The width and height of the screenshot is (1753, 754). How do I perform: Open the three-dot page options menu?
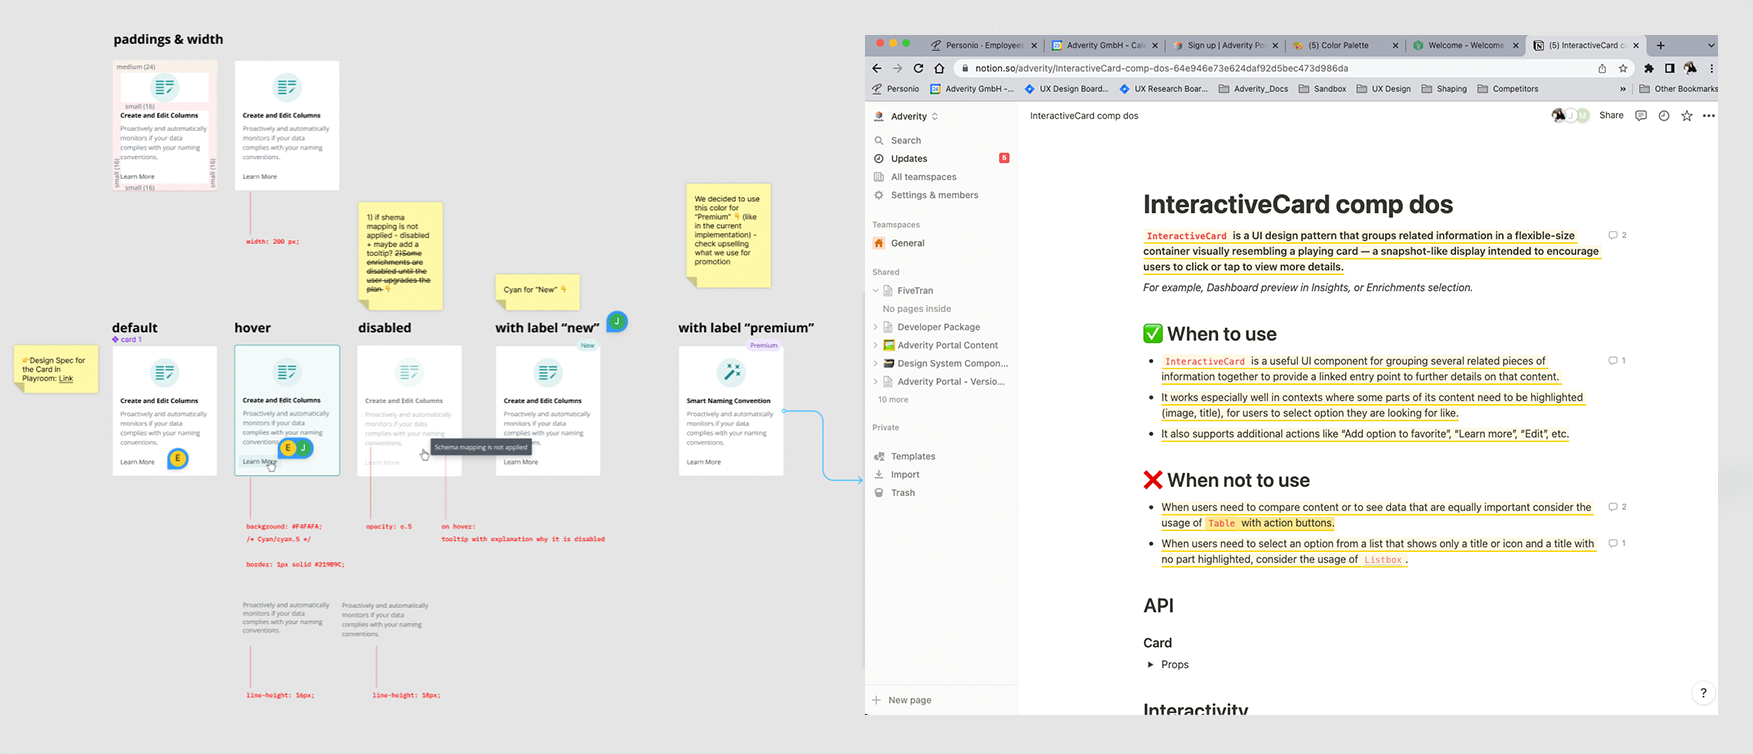pos(1709,116)
